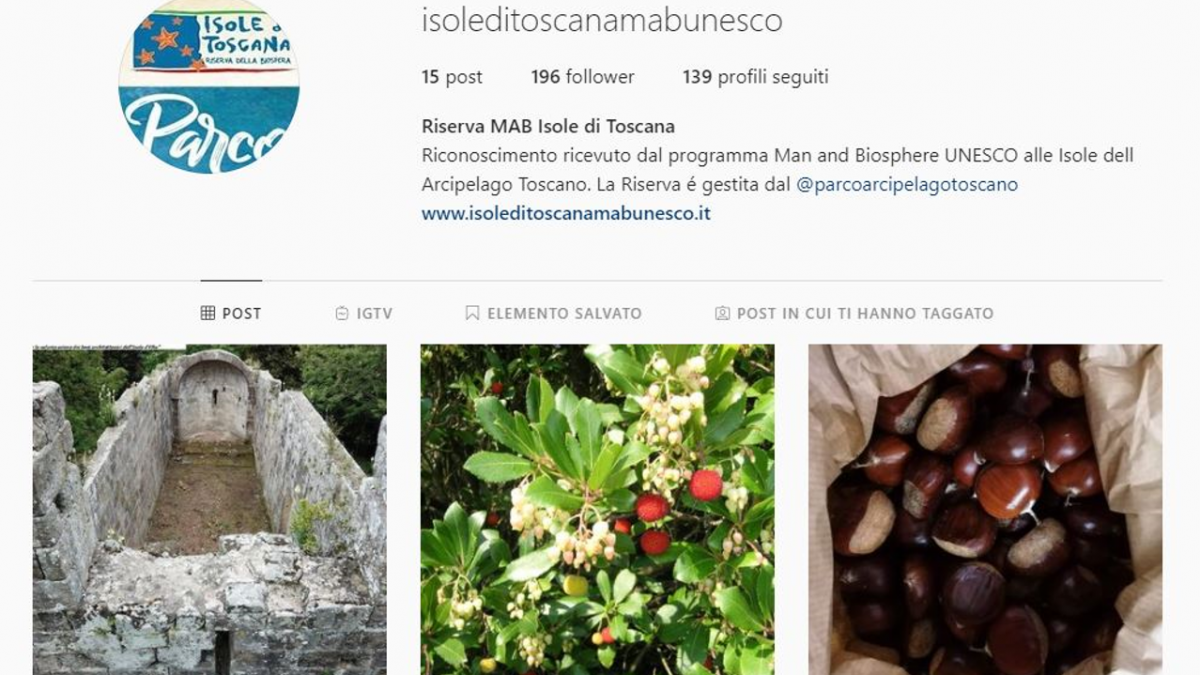
Task: Open the stone ruins post thumbnail
Action: tap(210, 510)
